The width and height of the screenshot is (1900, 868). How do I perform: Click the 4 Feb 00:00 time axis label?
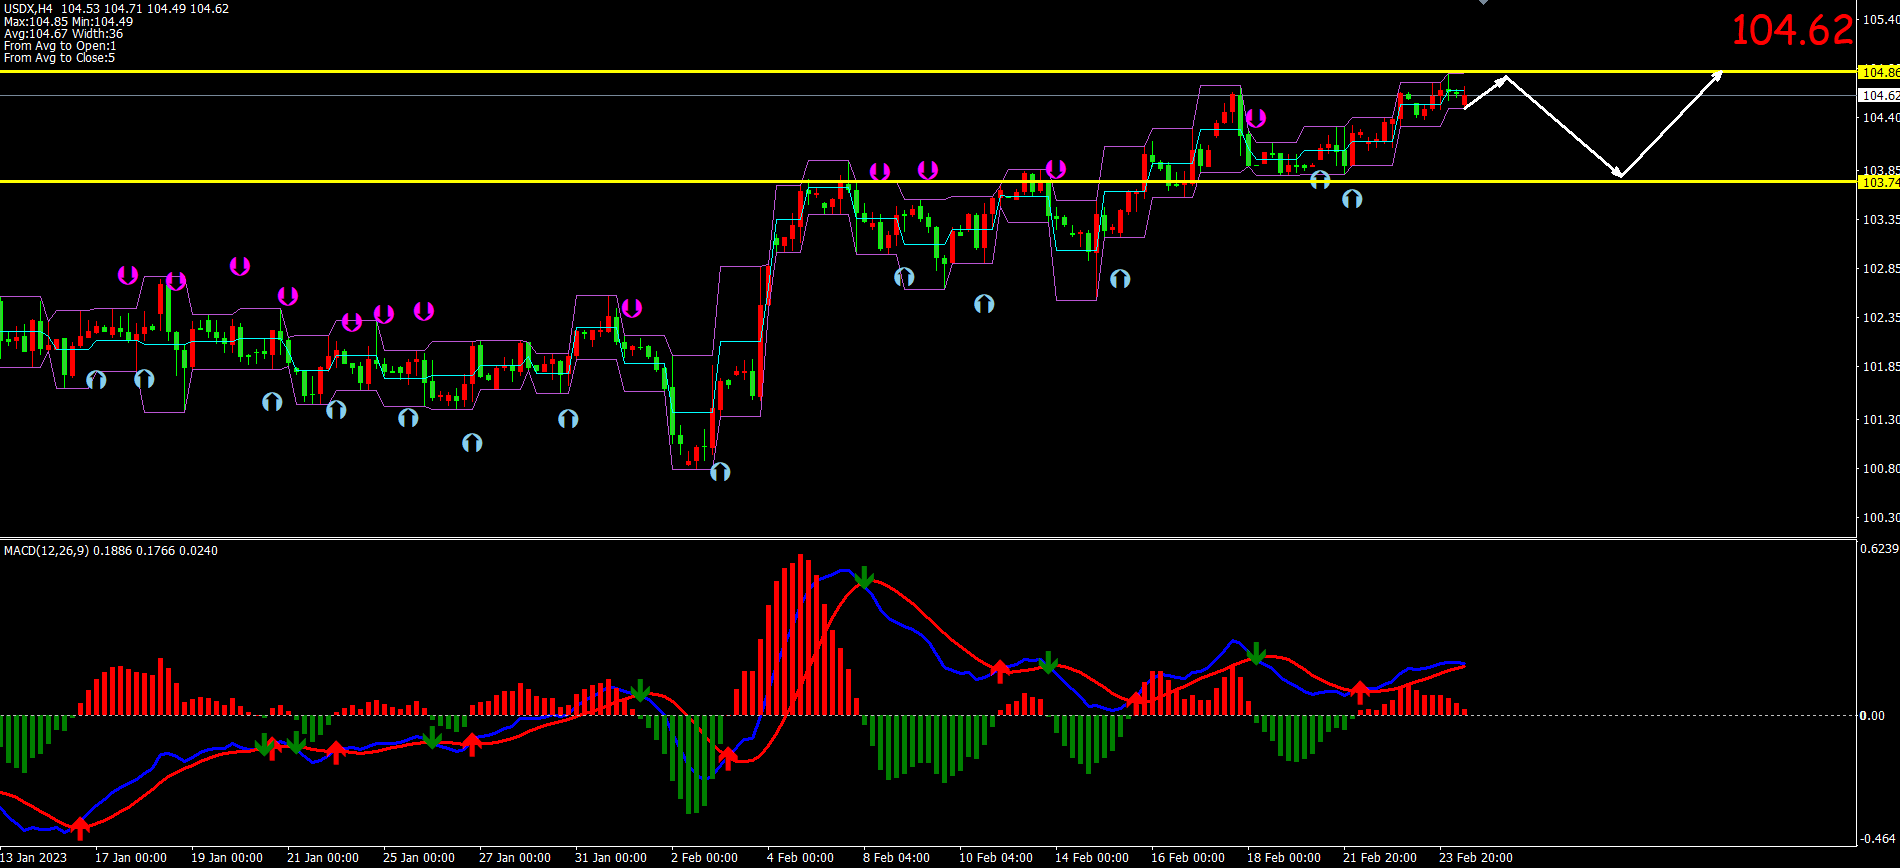click(x=800, y=858)
